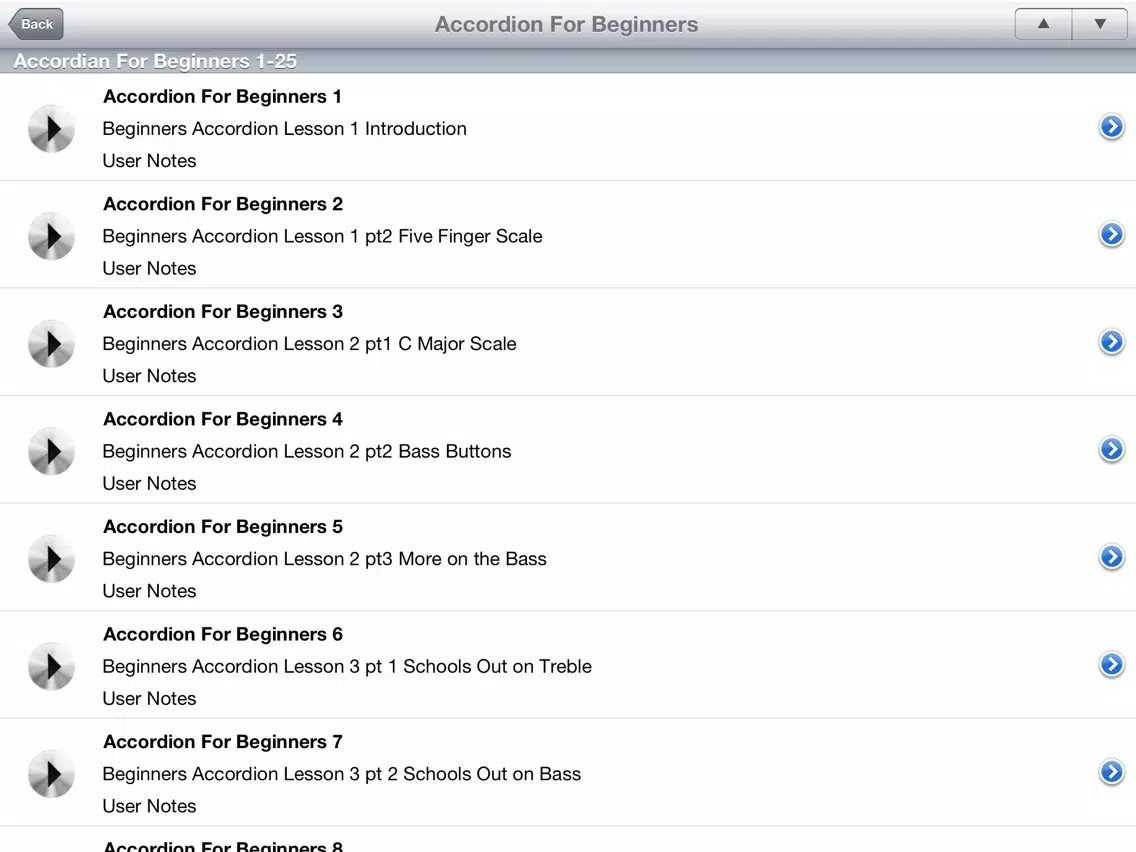Select title 'Accordion For Beginners 1'
Screen dimensions: 1136x852
(222, 97)
